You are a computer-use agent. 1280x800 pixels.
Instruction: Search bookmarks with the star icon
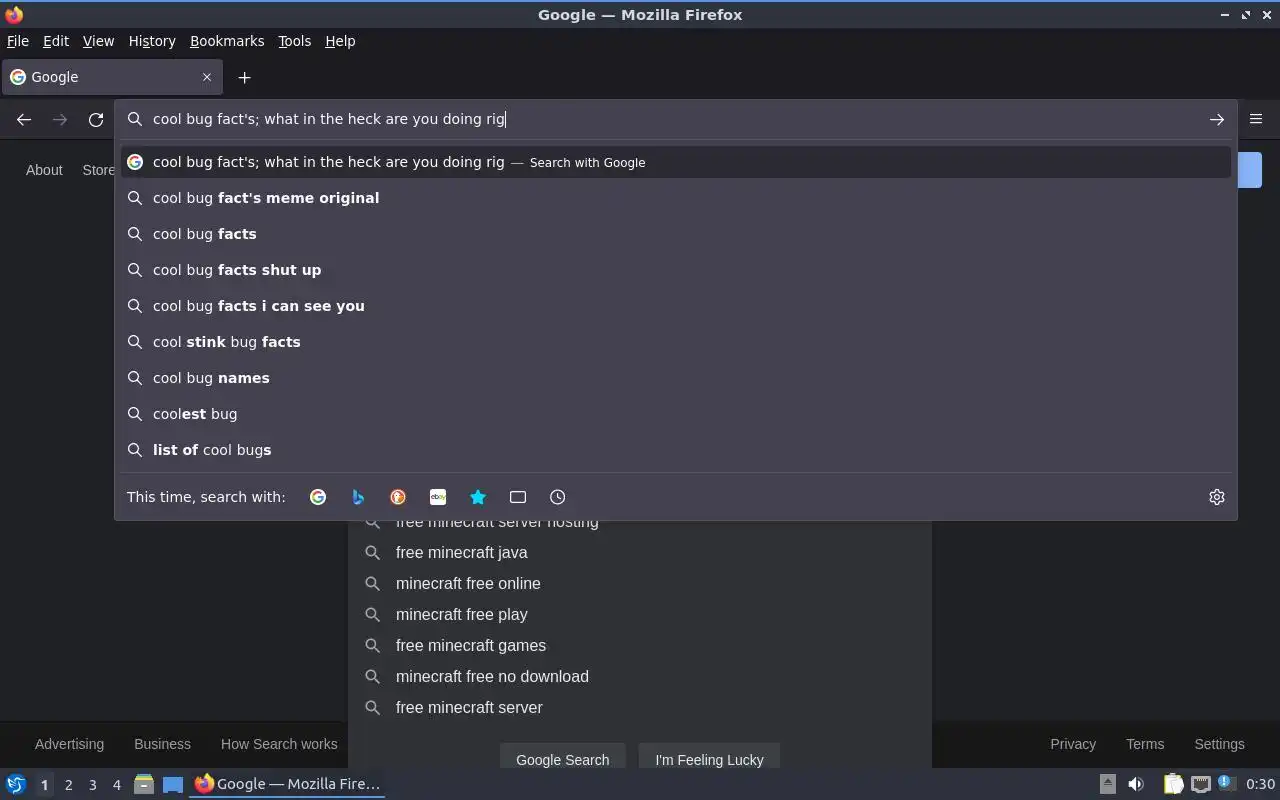point(478,497)
